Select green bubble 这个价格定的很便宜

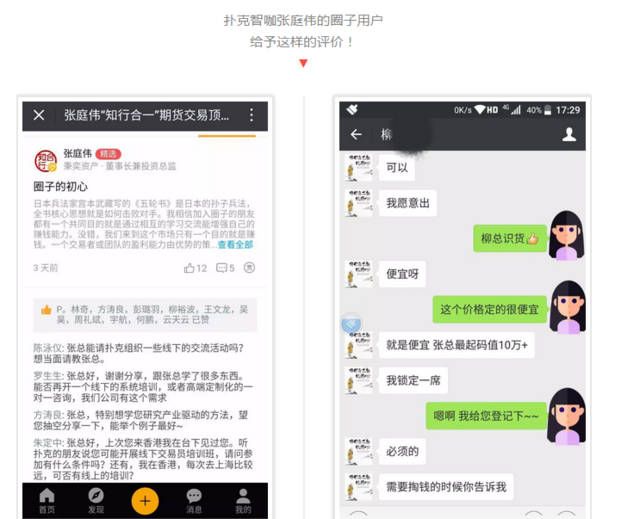point(489,309)
